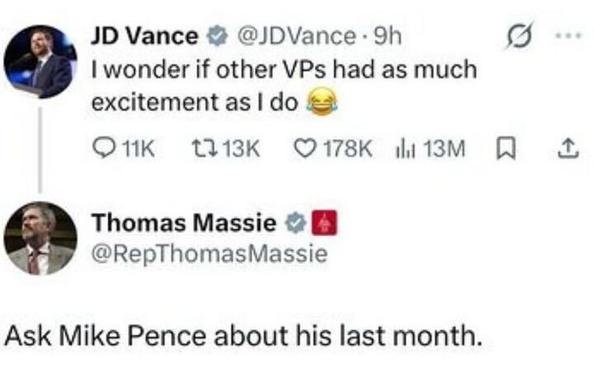Click the red affiliation badge beside Massie
Image resolution: width=594 pixels, height=388 pixels.
pos(324,223)
